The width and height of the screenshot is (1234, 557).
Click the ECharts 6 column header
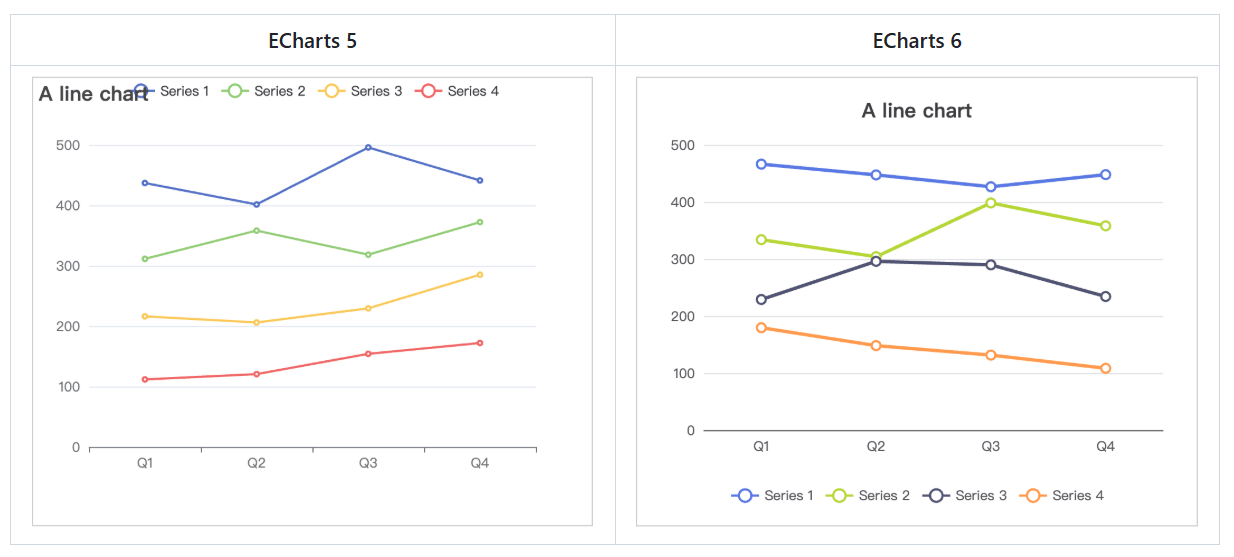pyautogui.click(x=917, y=41)
